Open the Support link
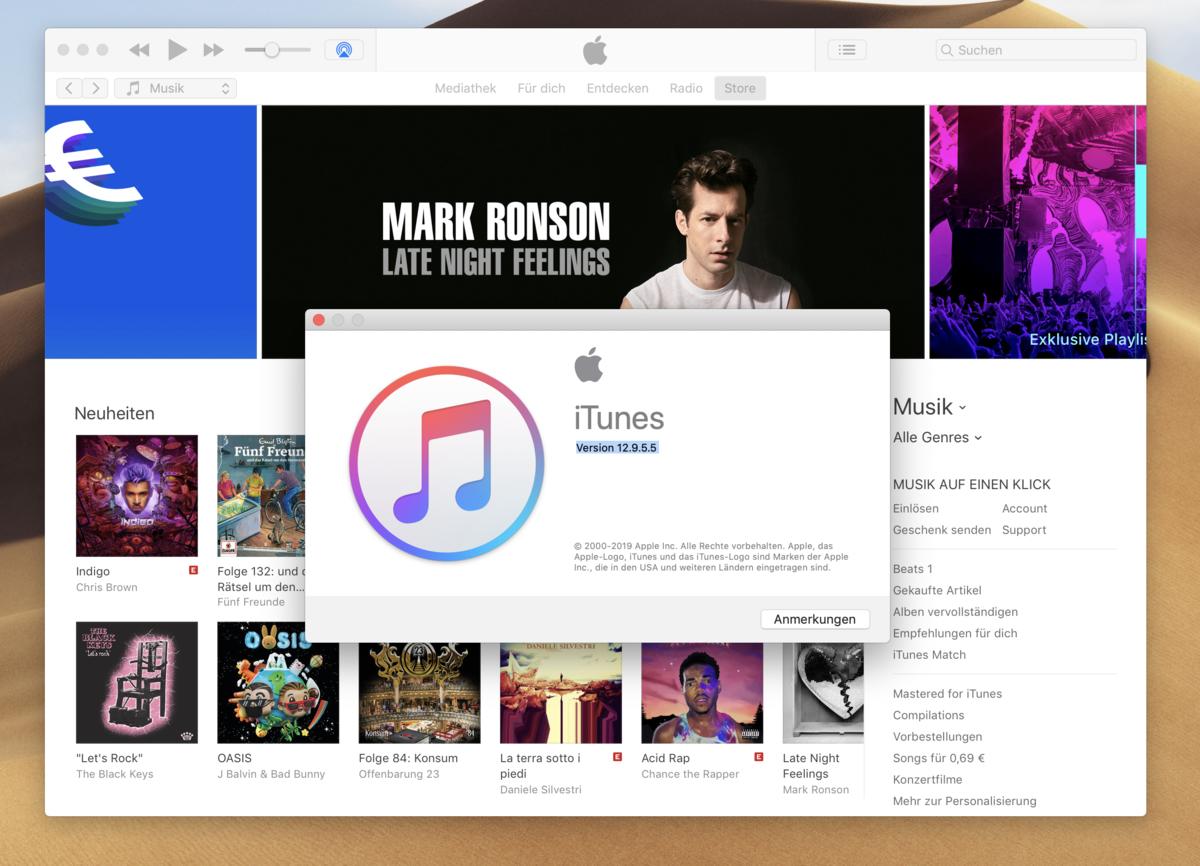The height and width of the screenshot is (866, 1200). pyautogui.click(x=1024, y=530)
